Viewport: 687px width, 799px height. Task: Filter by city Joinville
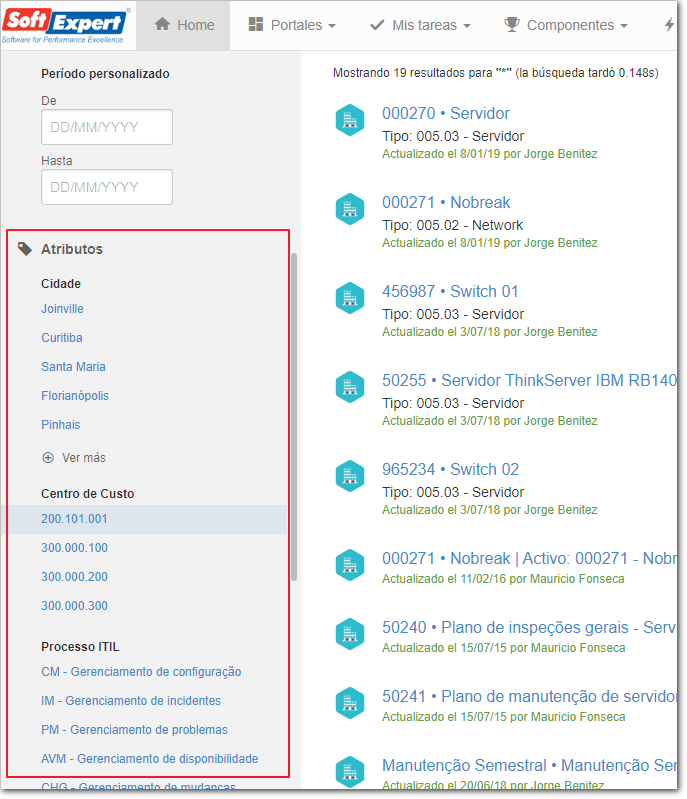point(62,309)
